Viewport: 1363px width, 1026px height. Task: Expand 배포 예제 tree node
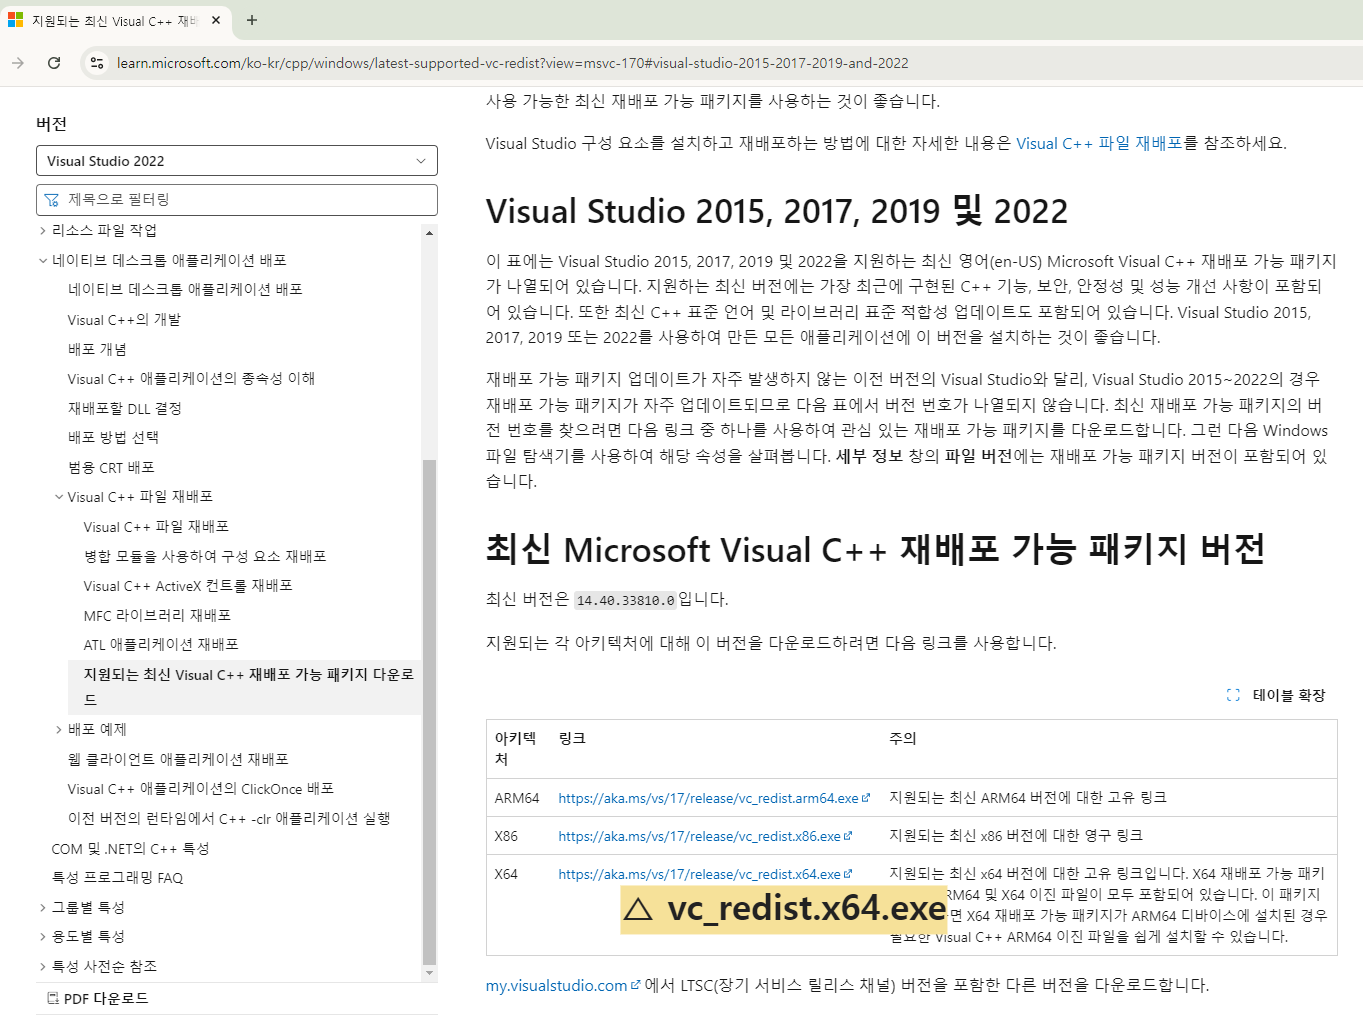point(59,730)
